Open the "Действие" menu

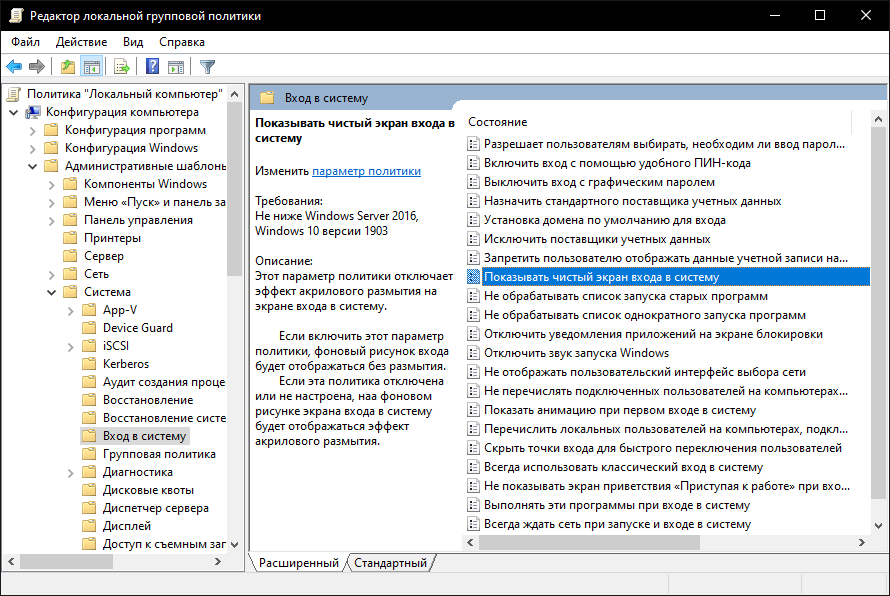click(81, 42)
